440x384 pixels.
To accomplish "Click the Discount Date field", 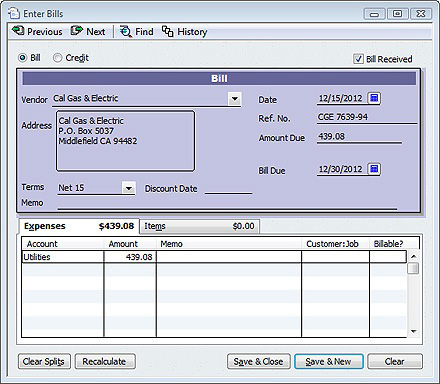I will point(228,188).
